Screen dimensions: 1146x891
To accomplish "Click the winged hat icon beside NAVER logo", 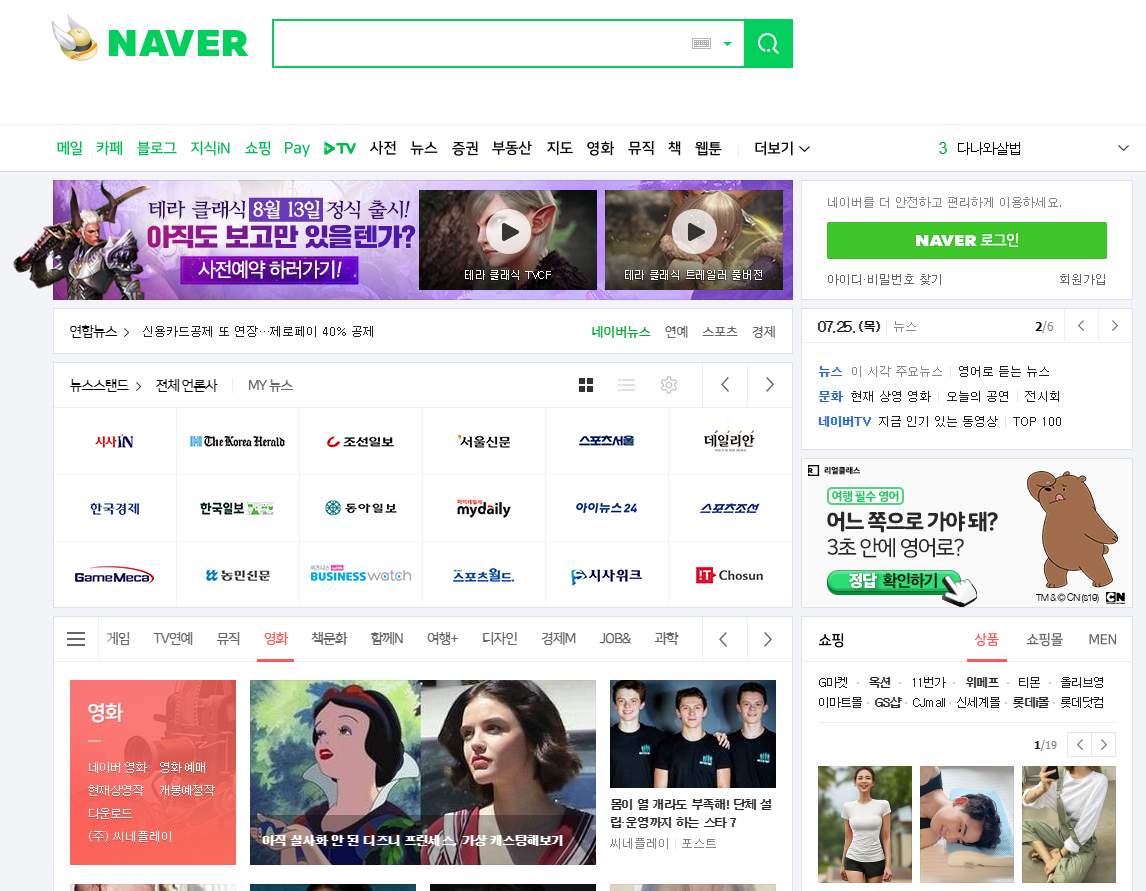I will click(75, 39).
